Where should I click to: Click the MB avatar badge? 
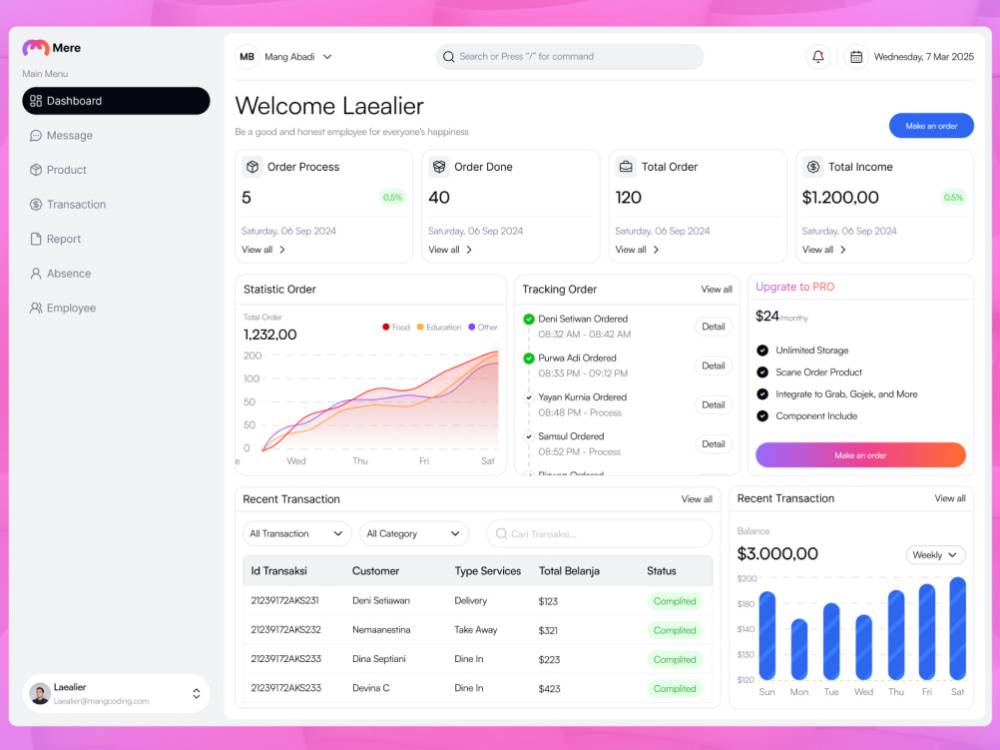pos(247,57)
